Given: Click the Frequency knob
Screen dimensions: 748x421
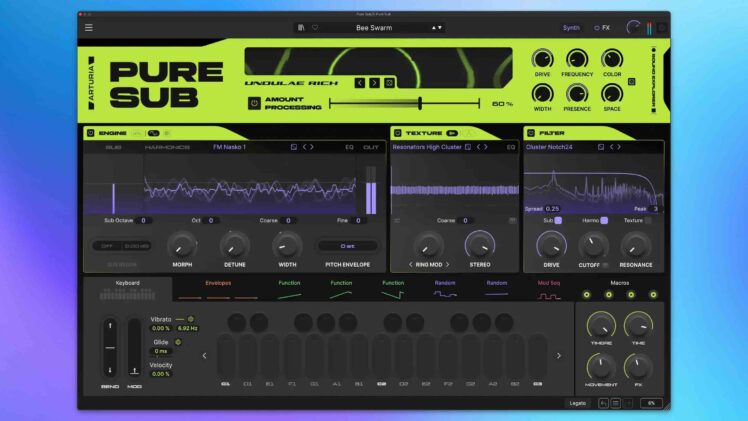Looking at the screenshot, I should coord(577,60).
